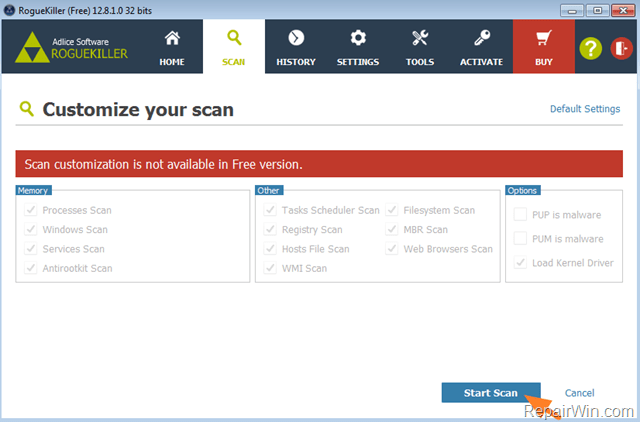Toggle the Hosts File Scan checkbox
This screenshot has width=640, height=422.
click(x=270, y=249)
